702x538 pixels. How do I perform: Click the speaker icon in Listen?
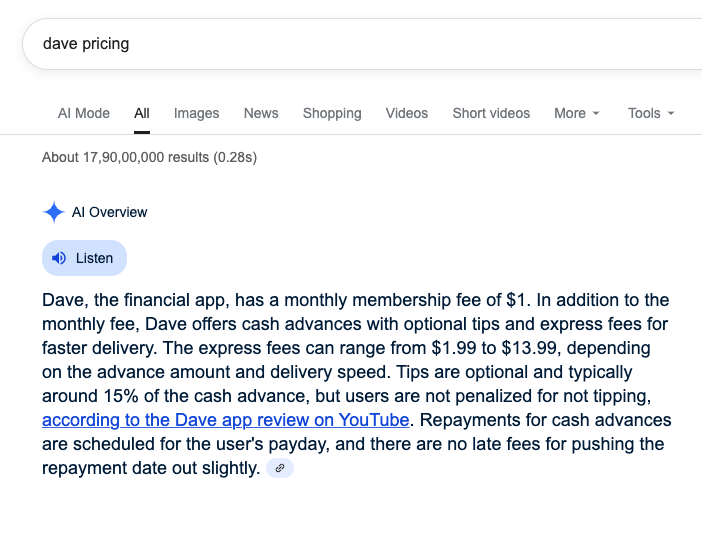pos(59,258)
